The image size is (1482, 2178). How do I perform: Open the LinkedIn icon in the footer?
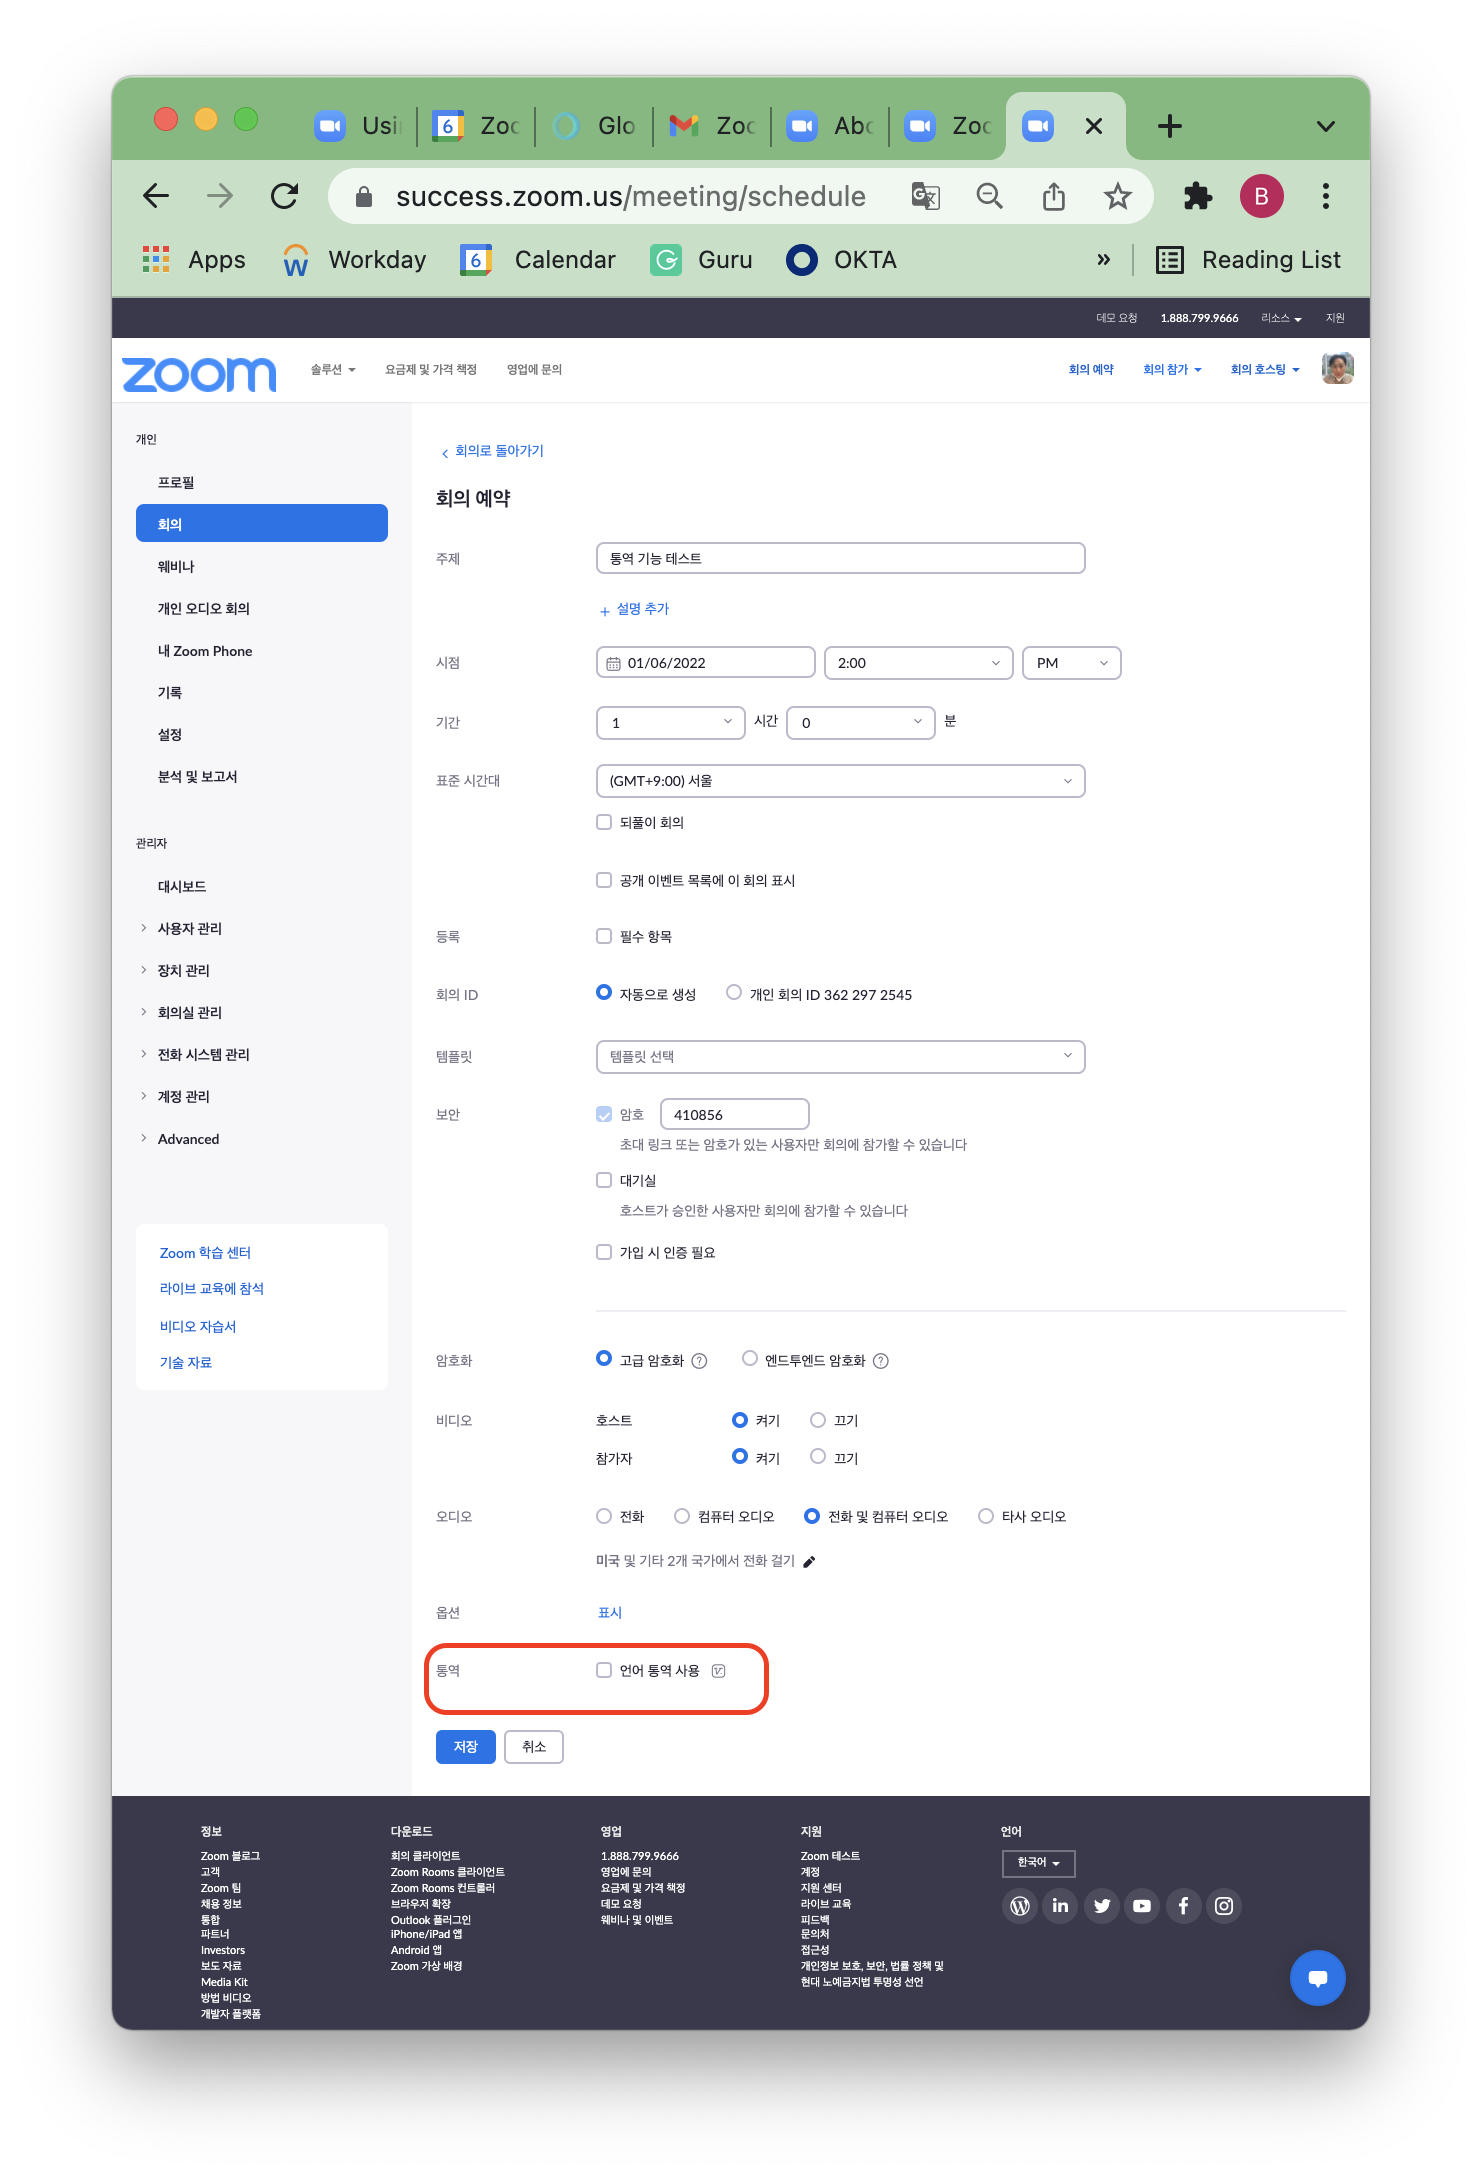click(x=1061, y=1906)
